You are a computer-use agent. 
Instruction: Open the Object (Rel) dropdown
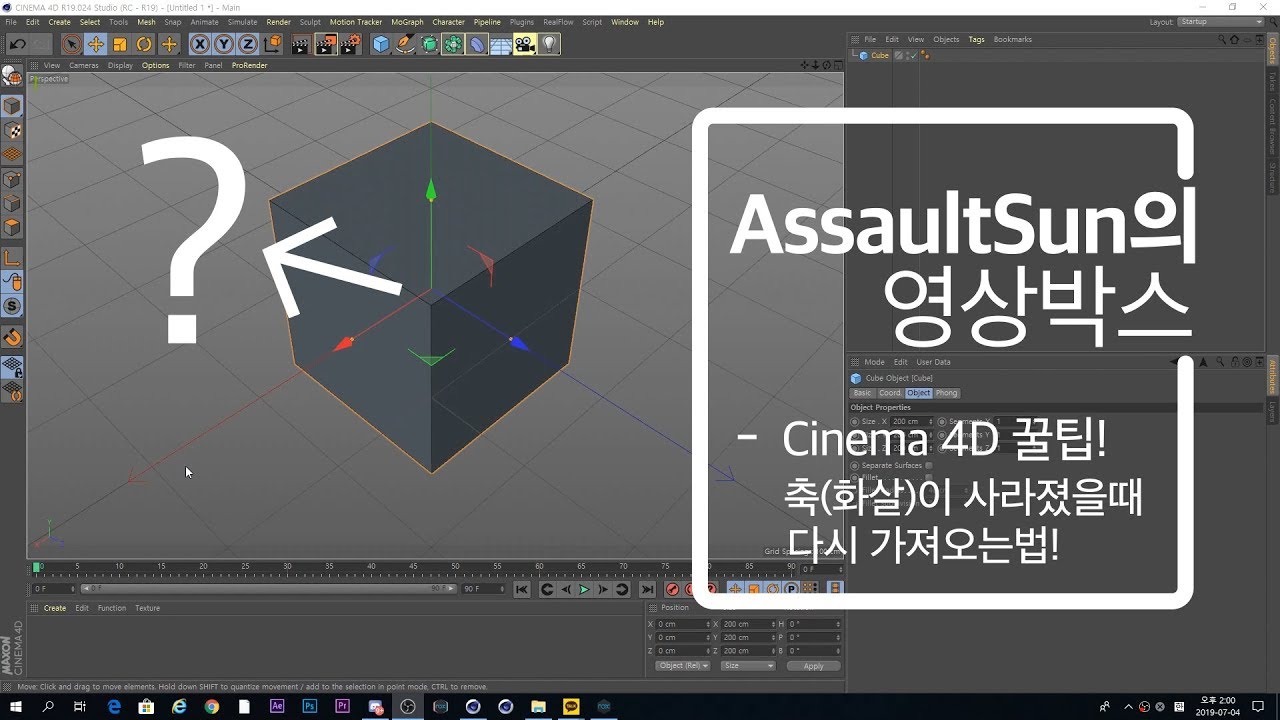click(683, 665)
